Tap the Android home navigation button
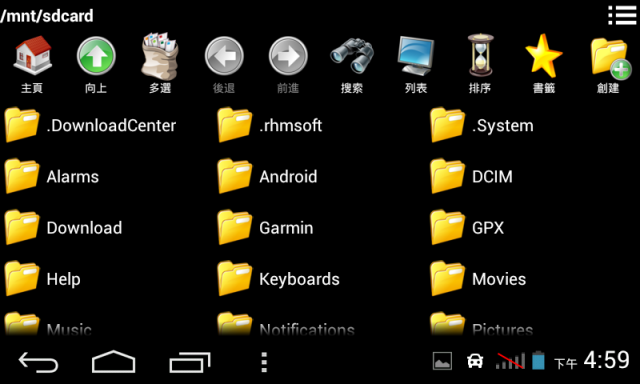640x384 pixels. click(113, 362)
